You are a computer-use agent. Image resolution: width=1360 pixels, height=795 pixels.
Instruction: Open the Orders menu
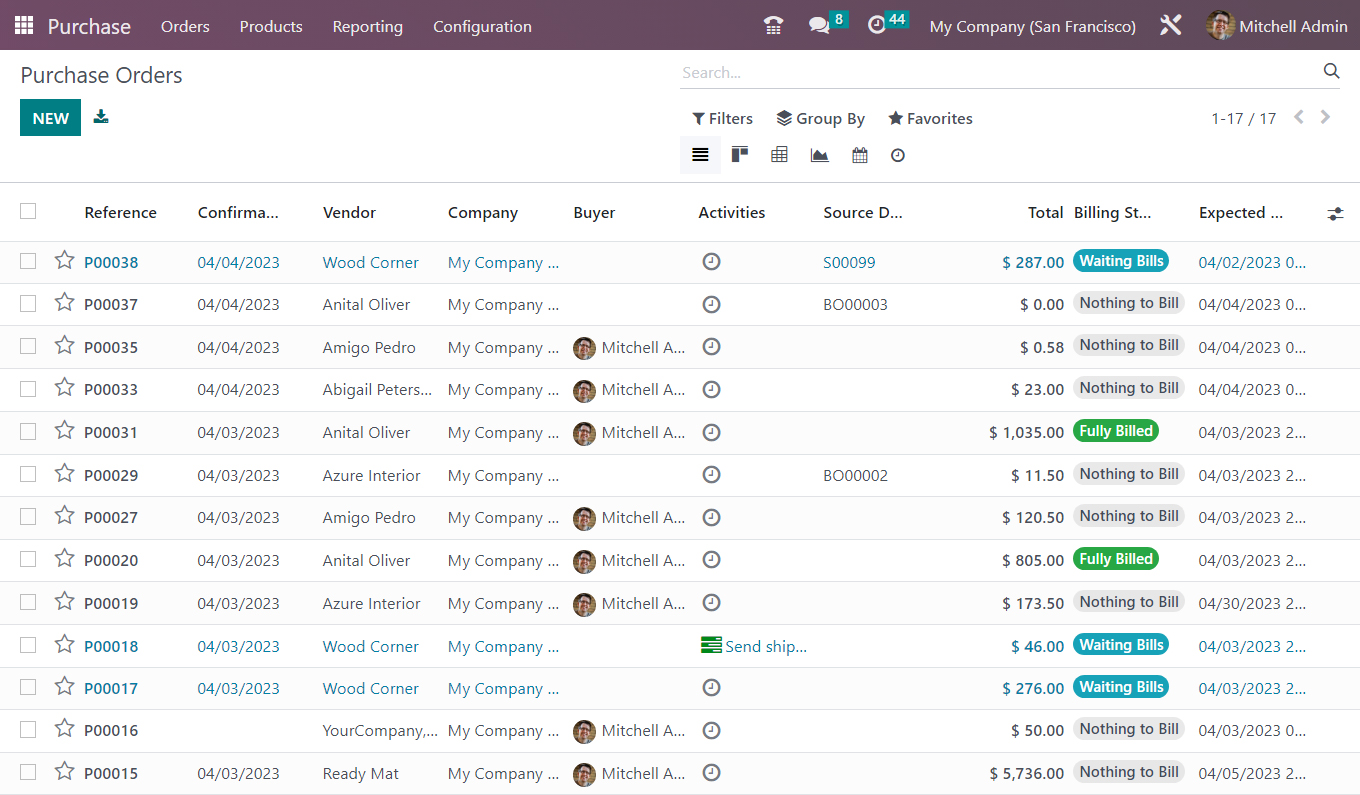(185, 26)
